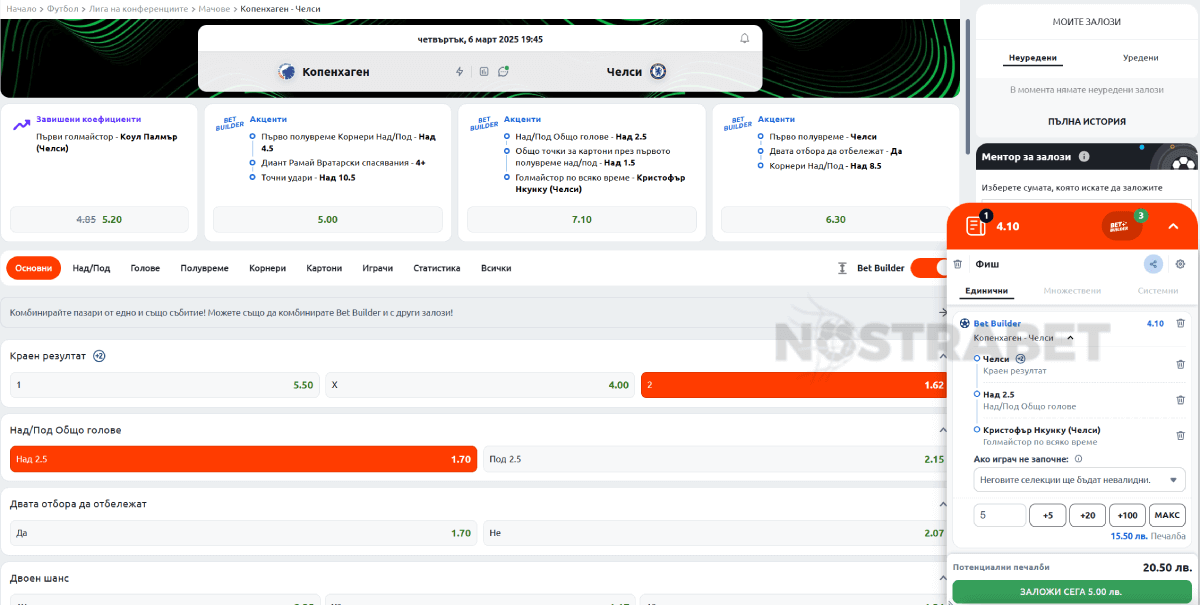Open the Играчи tab
This screenshot has width=1200, height=605.
pyautogui.click(x=377, y=268)
